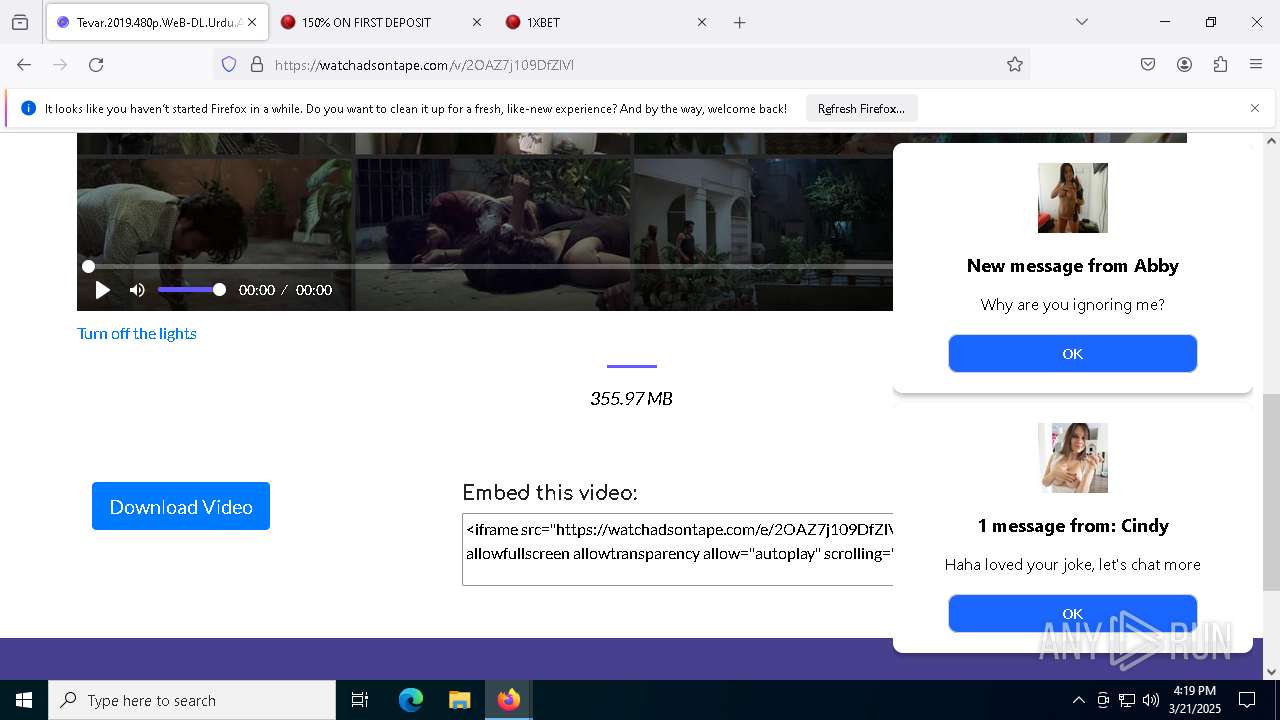
Task: Go back with the back arrow
Action: pyautogui.click(x=24, y=64)
